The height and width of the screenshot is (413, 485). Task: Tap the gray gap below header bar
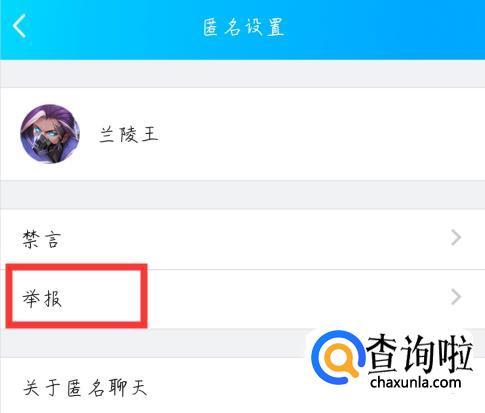click(242, 74)
